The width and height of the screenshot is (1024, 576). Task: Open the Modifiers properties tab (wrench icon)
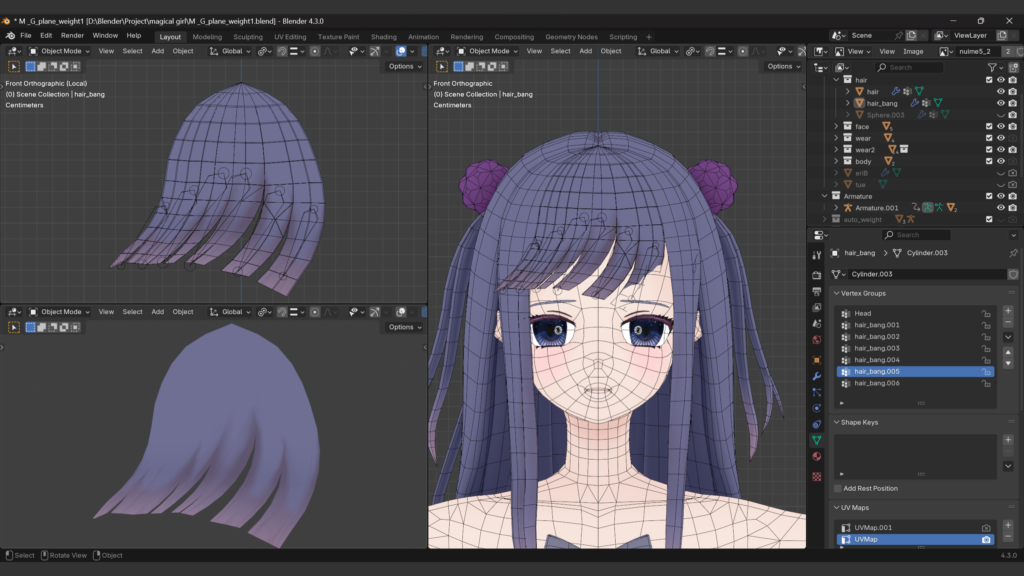pos(817,376)
